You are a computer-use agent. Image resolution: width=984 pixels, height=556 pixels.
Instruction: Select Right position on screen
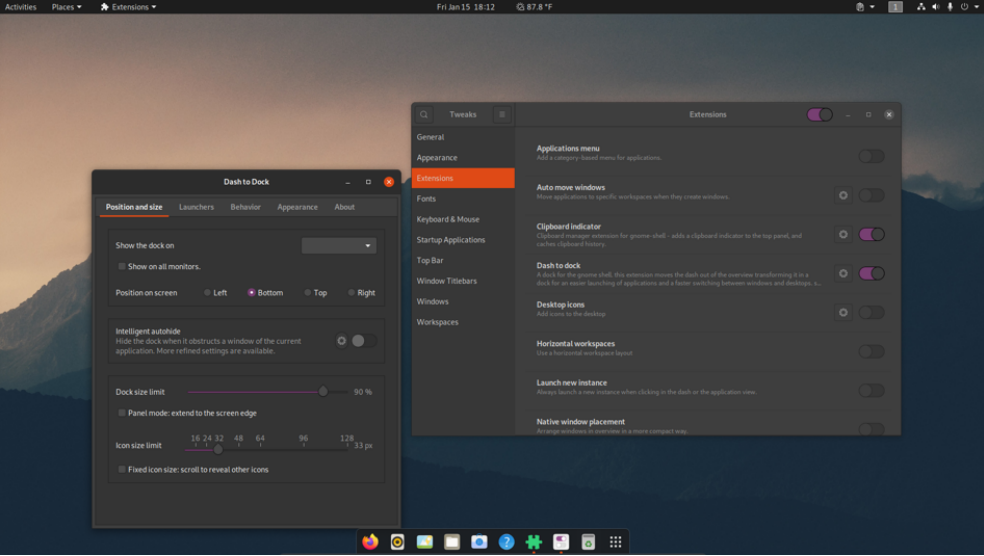[x=351, y=292]
